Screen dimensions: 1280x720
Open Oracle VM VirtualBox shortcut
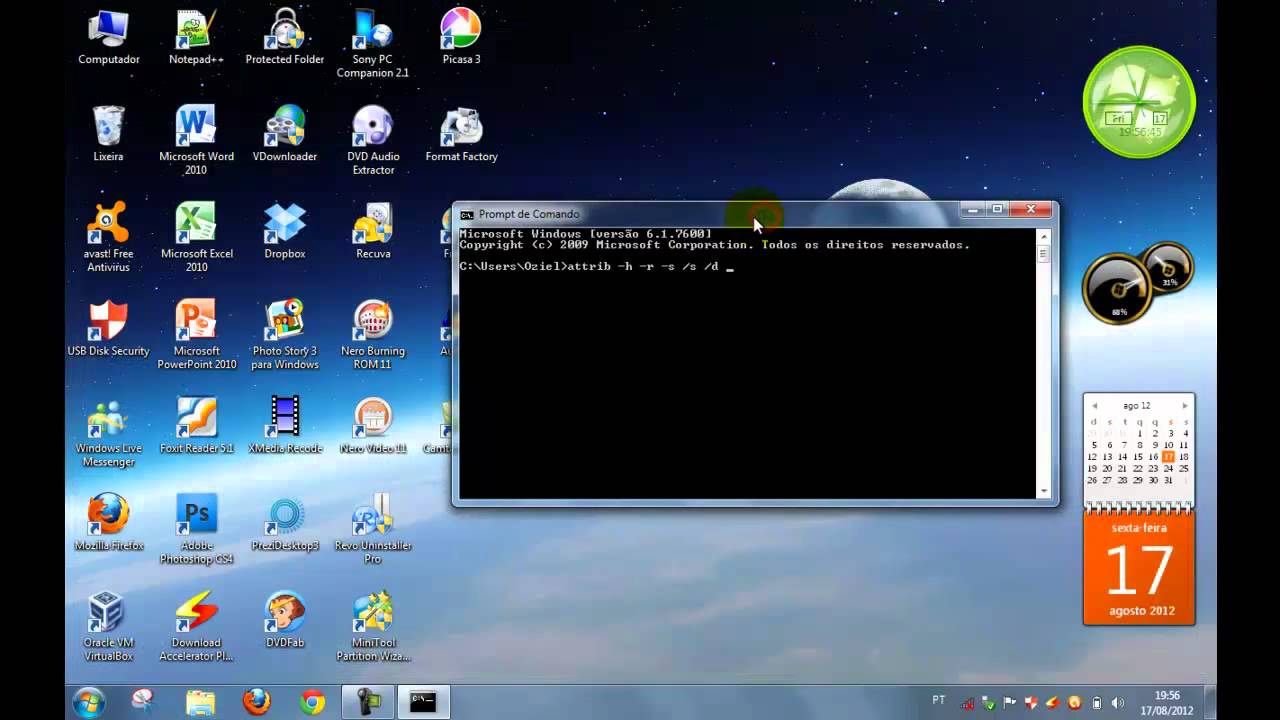(x=108, y=627)
